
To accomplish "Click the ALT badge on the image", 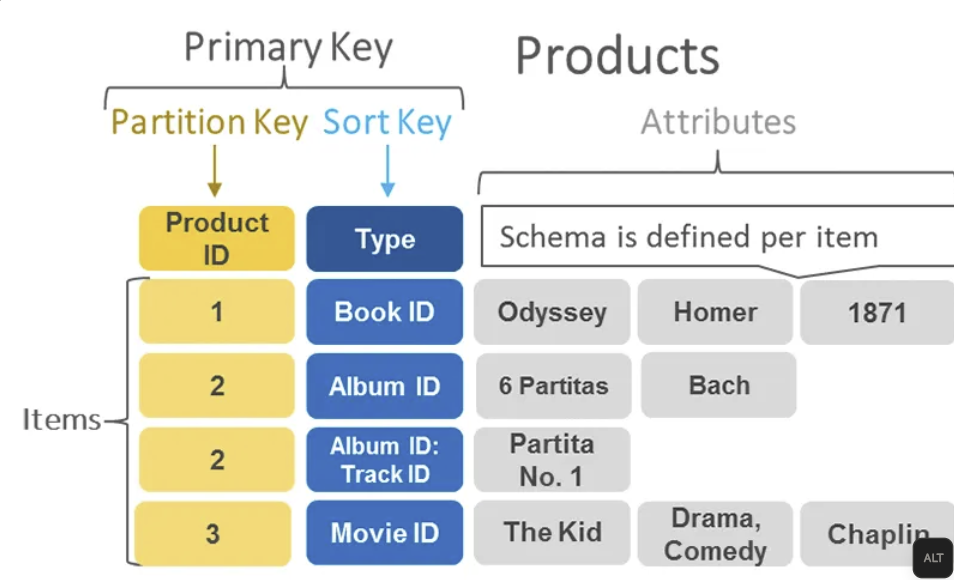I will pos(932,558).
